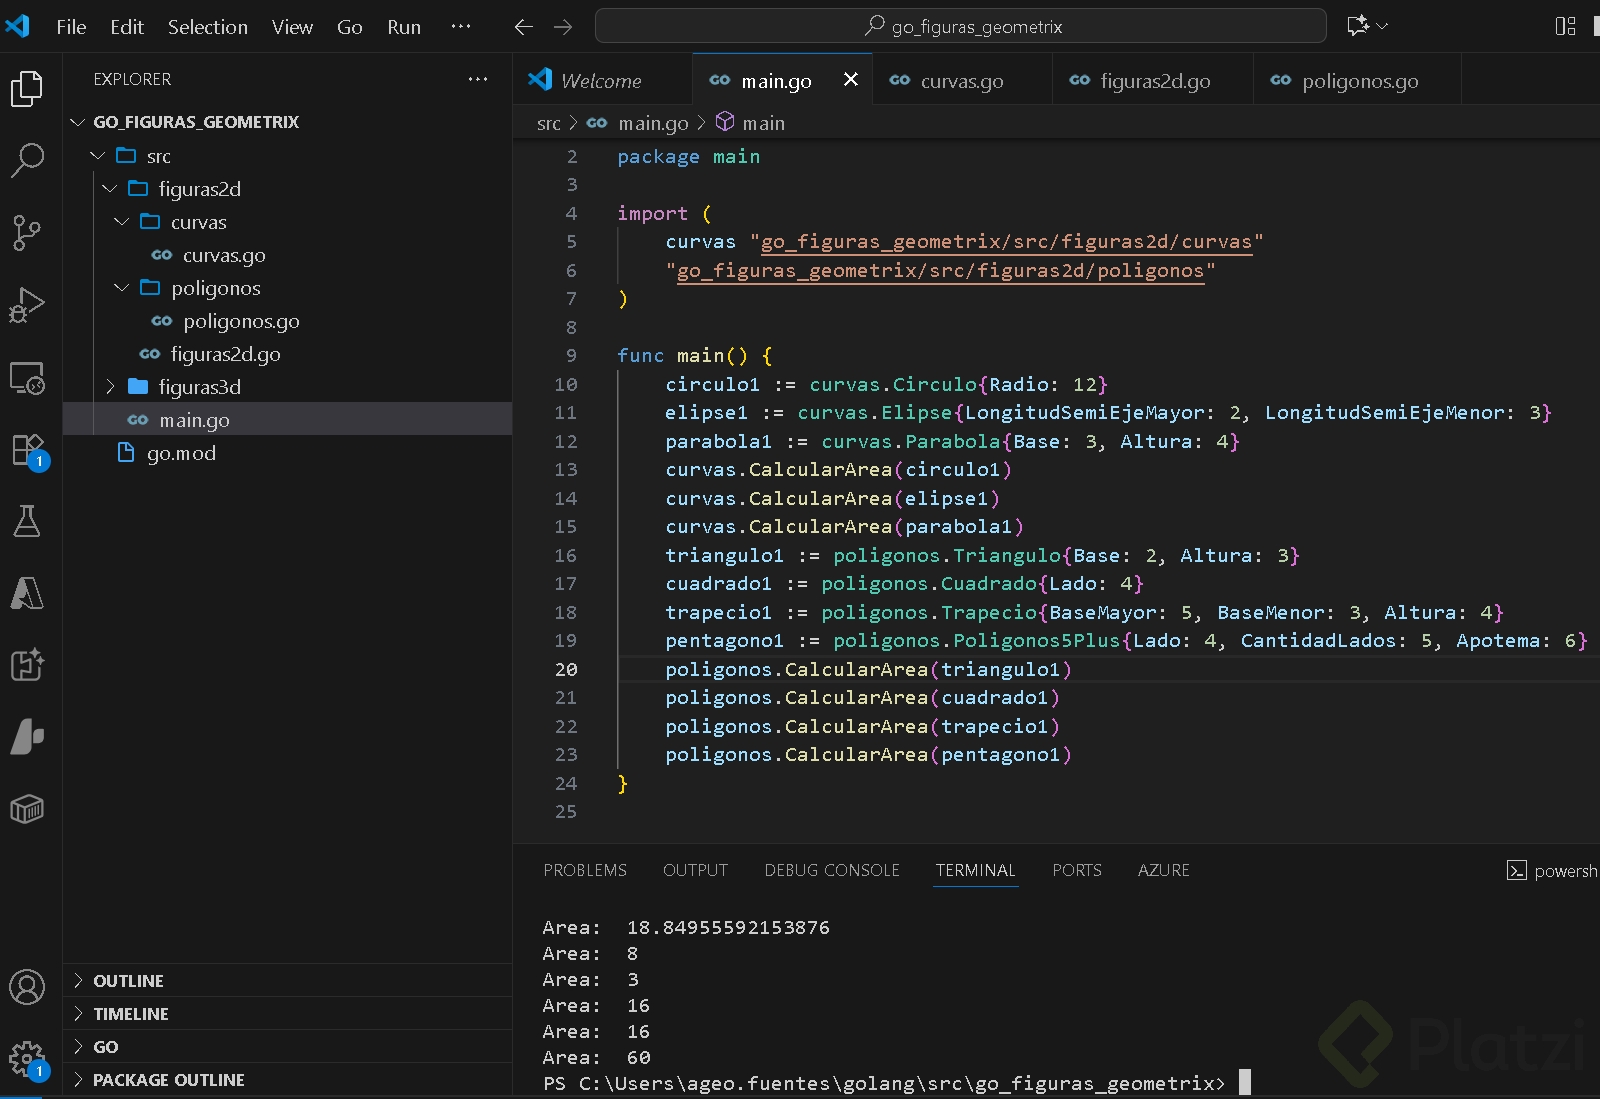Go back using the navigation arrow
1600x1099 pixels.
[523, 27]
